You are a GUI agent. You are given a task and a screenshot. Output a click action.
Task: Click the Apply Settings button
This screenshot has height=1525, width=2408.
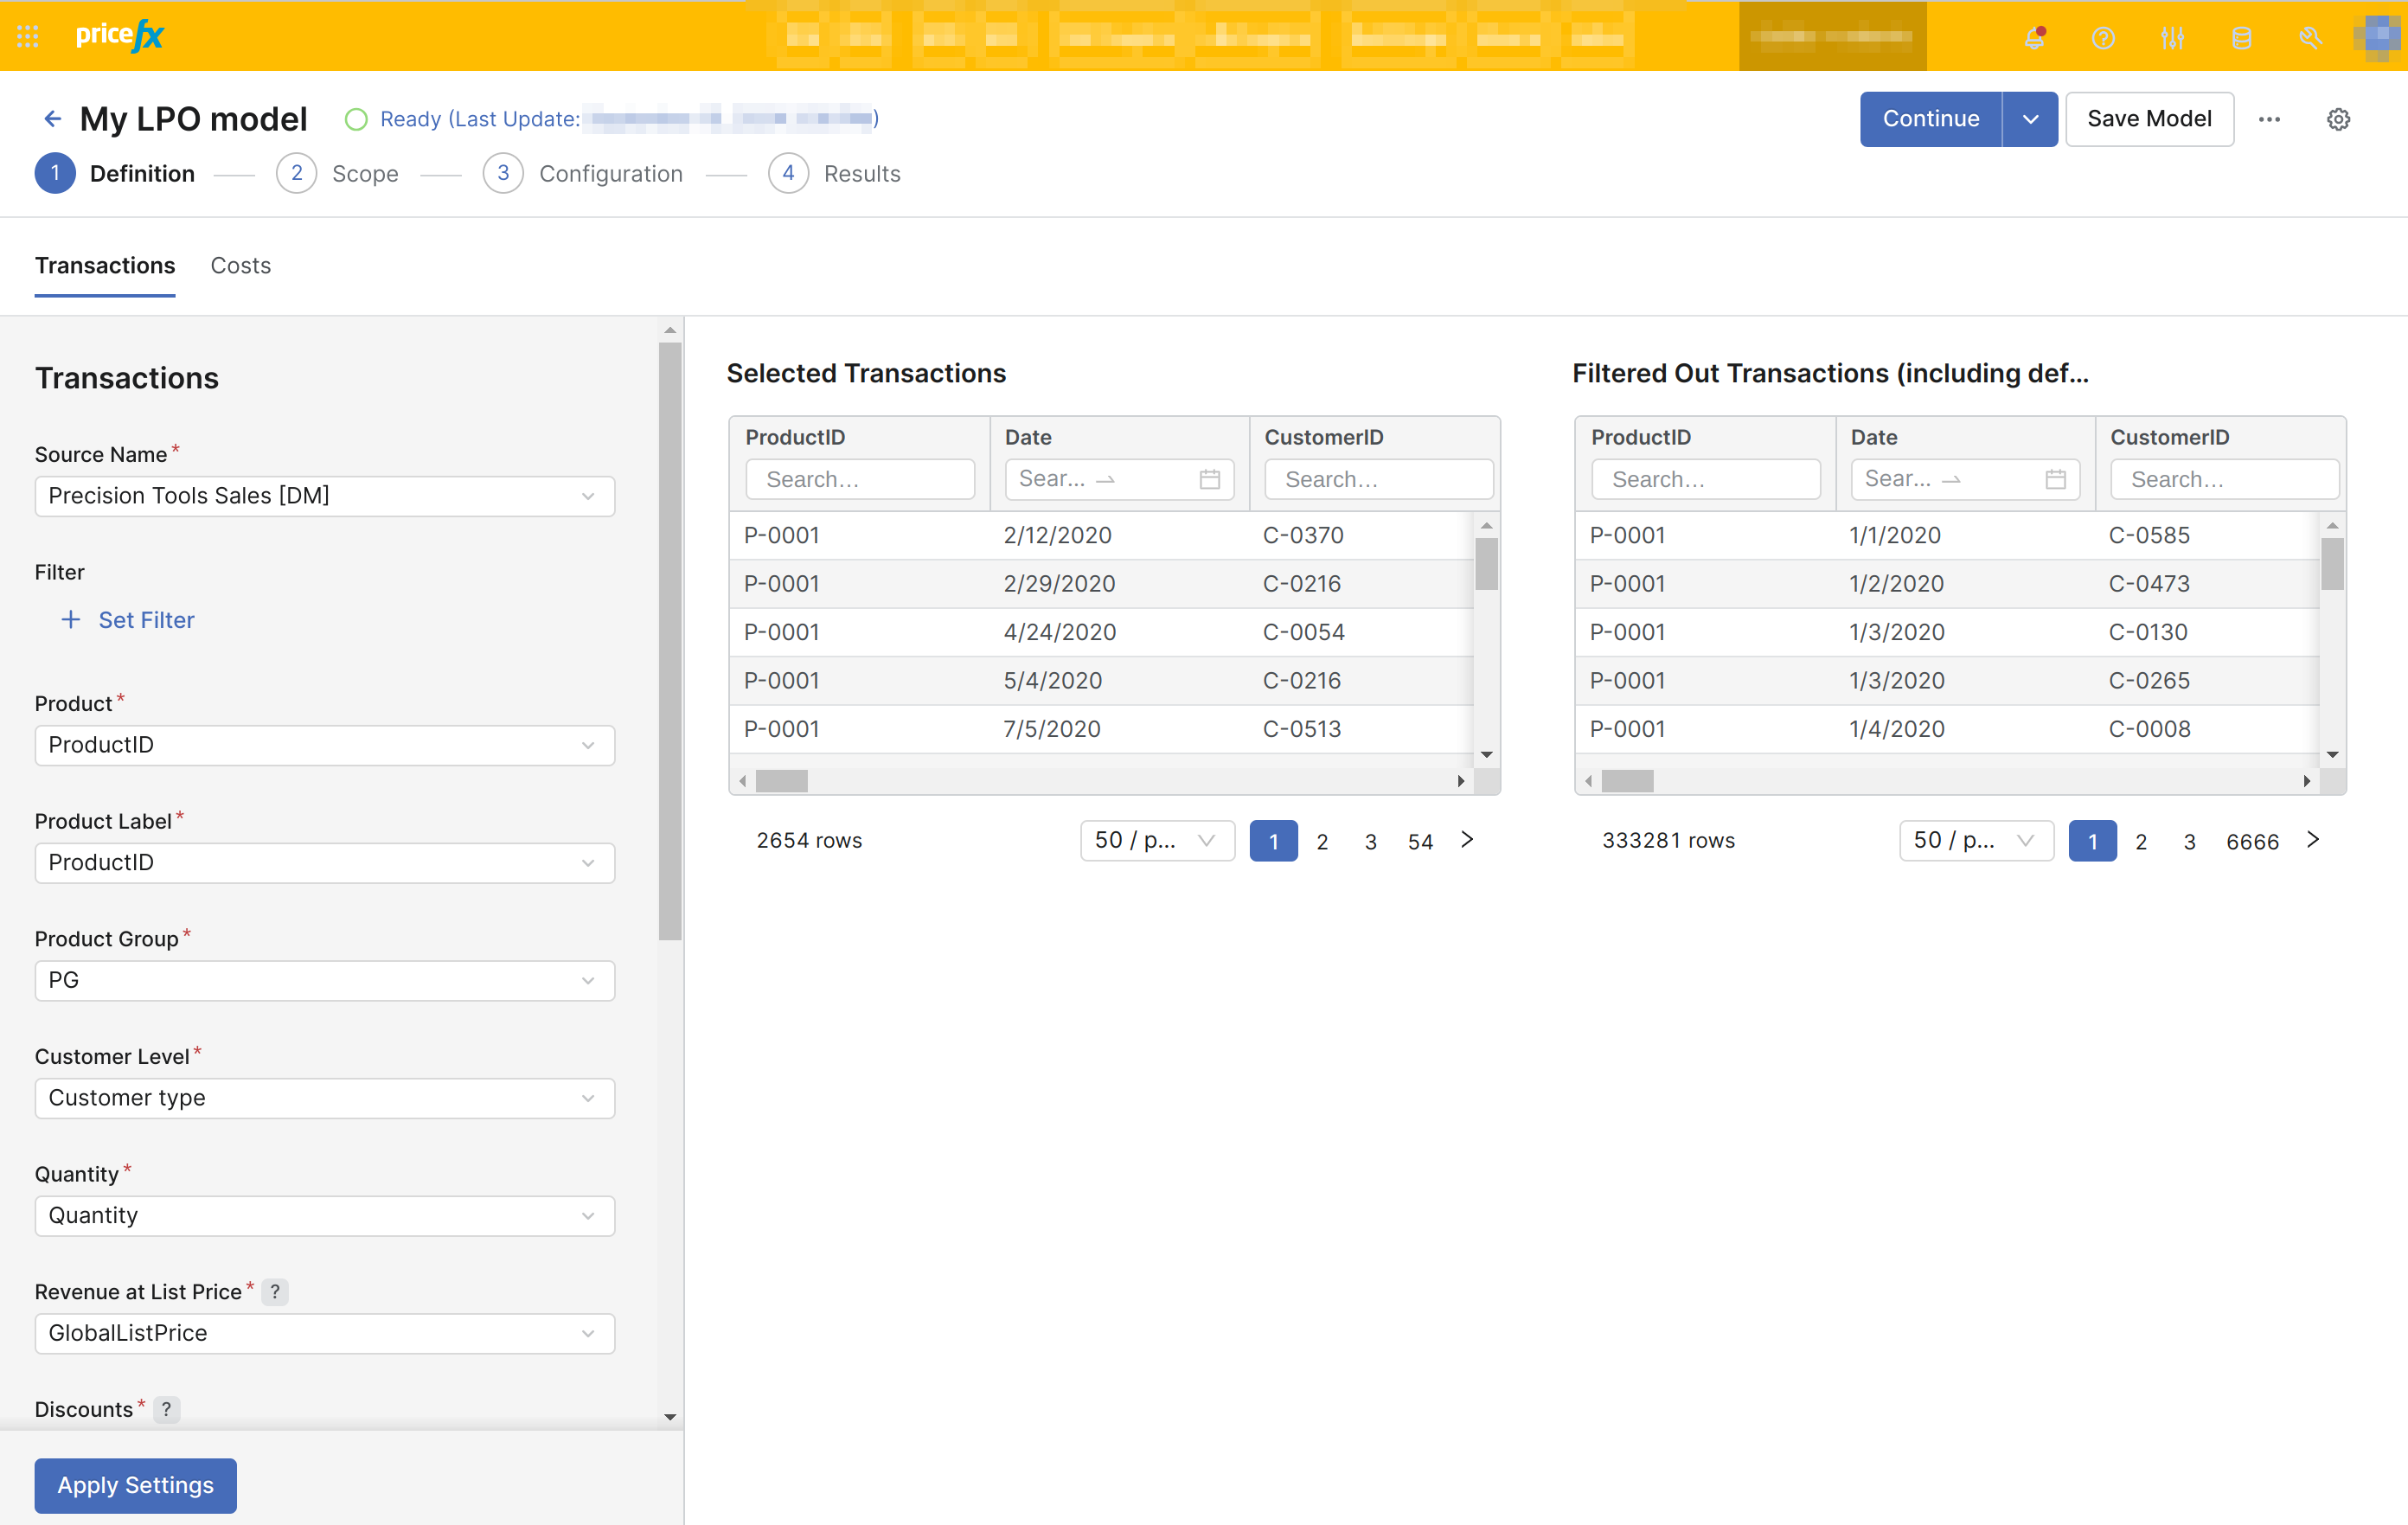coord(135,1485)
